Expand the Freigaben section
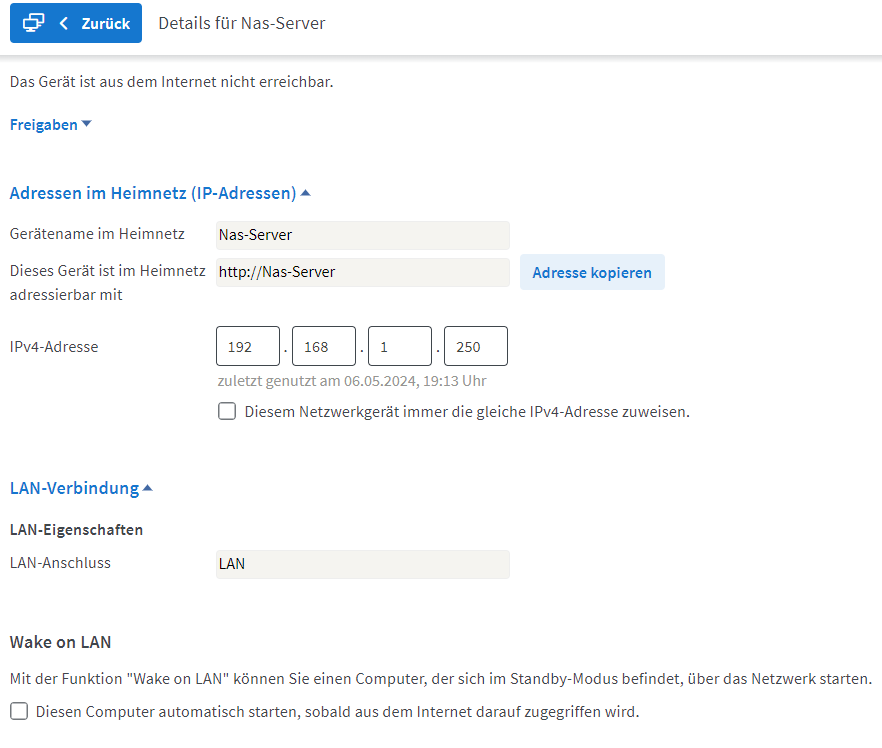The height and width of the screenshot is (748, 882). point(44,124)
